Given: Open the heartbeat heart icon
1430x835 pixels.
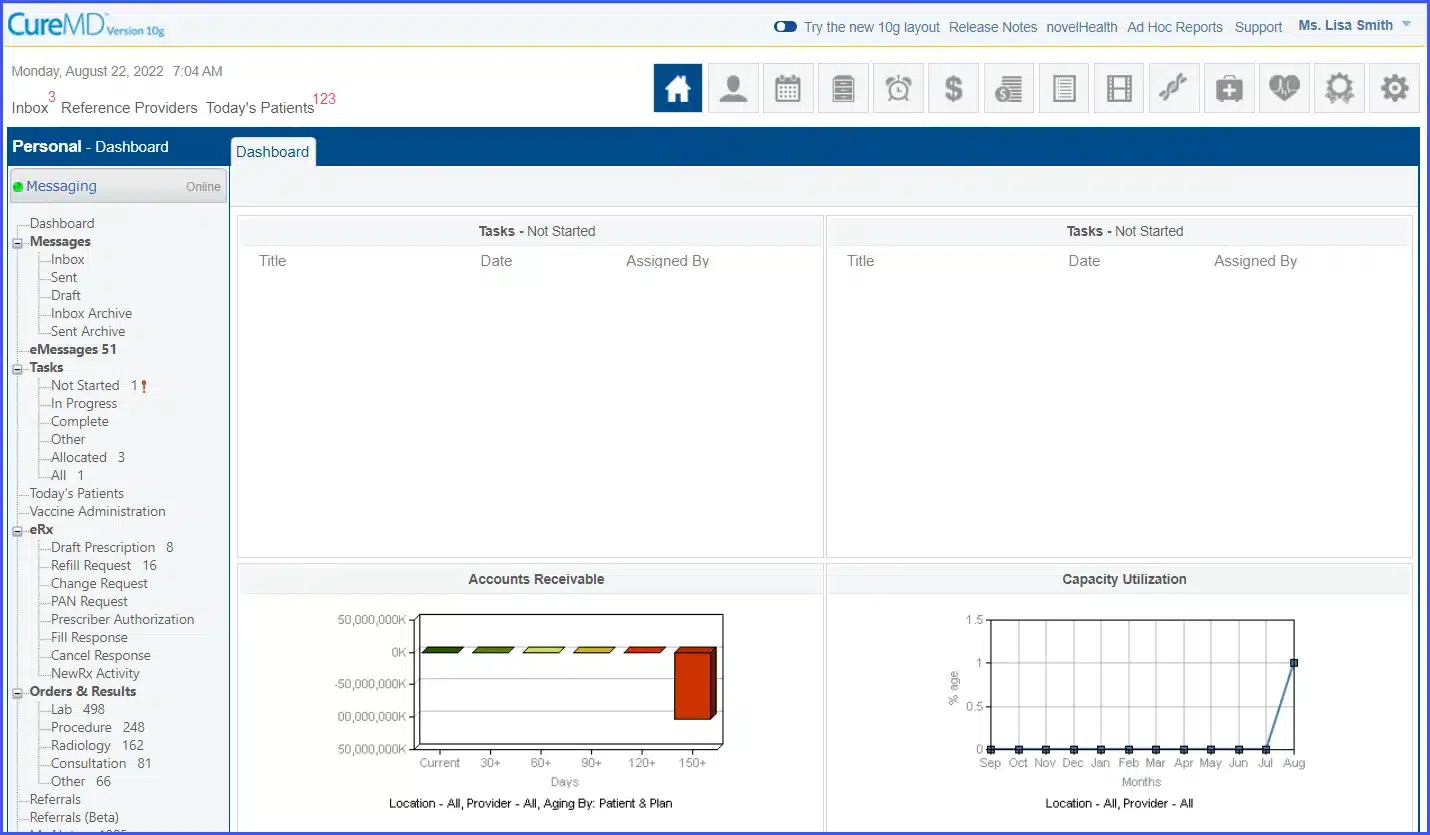Looking at the screenshot, I should tap(1284, 88).
